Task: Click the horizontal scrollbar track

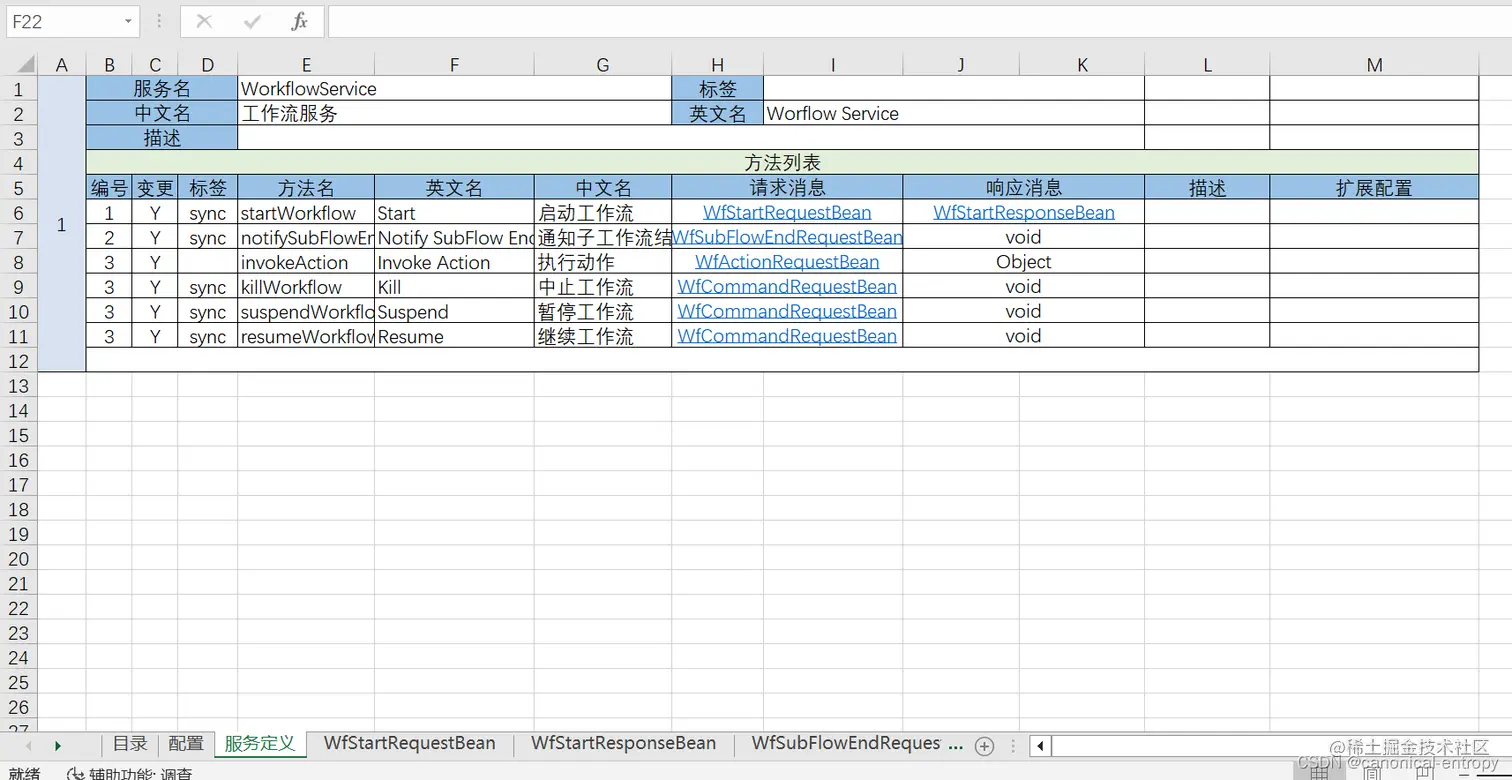Action: pos(1280,746)
